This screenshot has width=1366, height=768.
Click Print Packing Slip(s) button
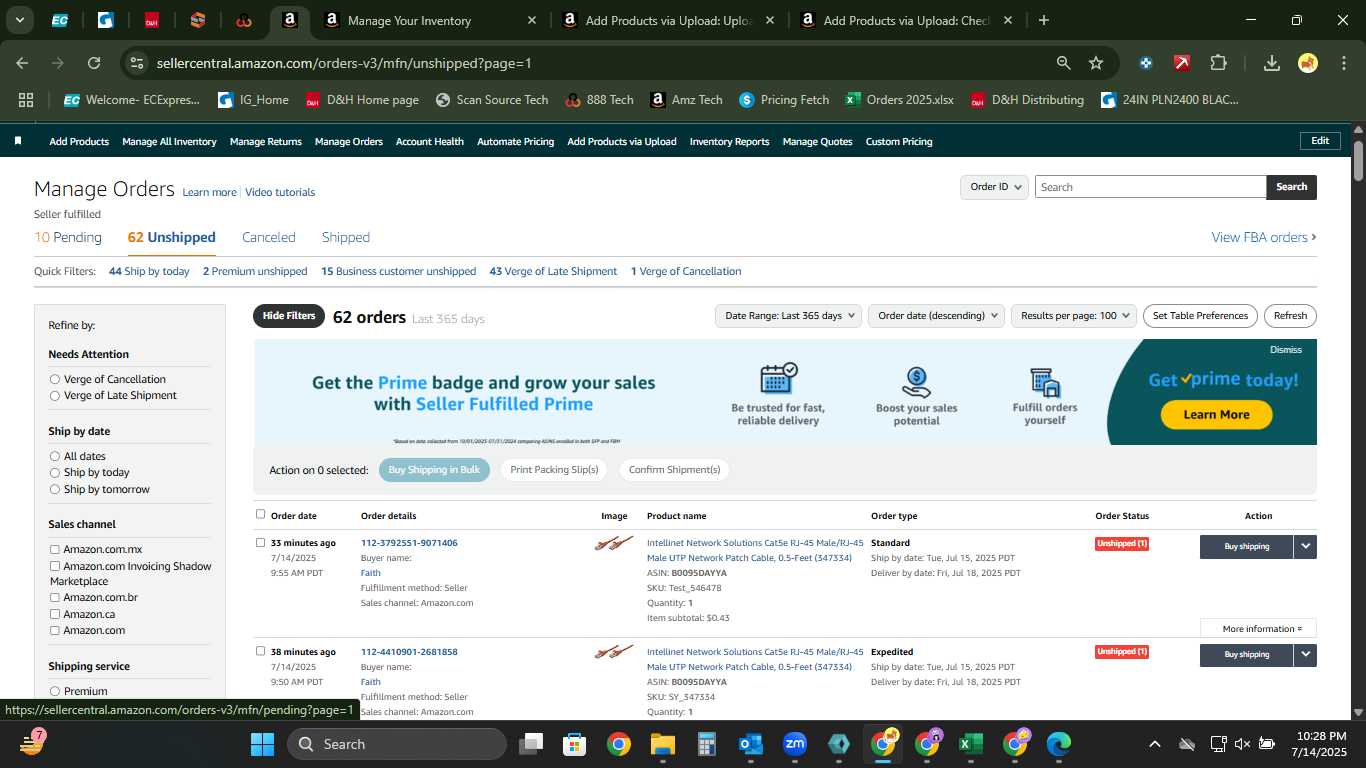click(x=554, y=470)
